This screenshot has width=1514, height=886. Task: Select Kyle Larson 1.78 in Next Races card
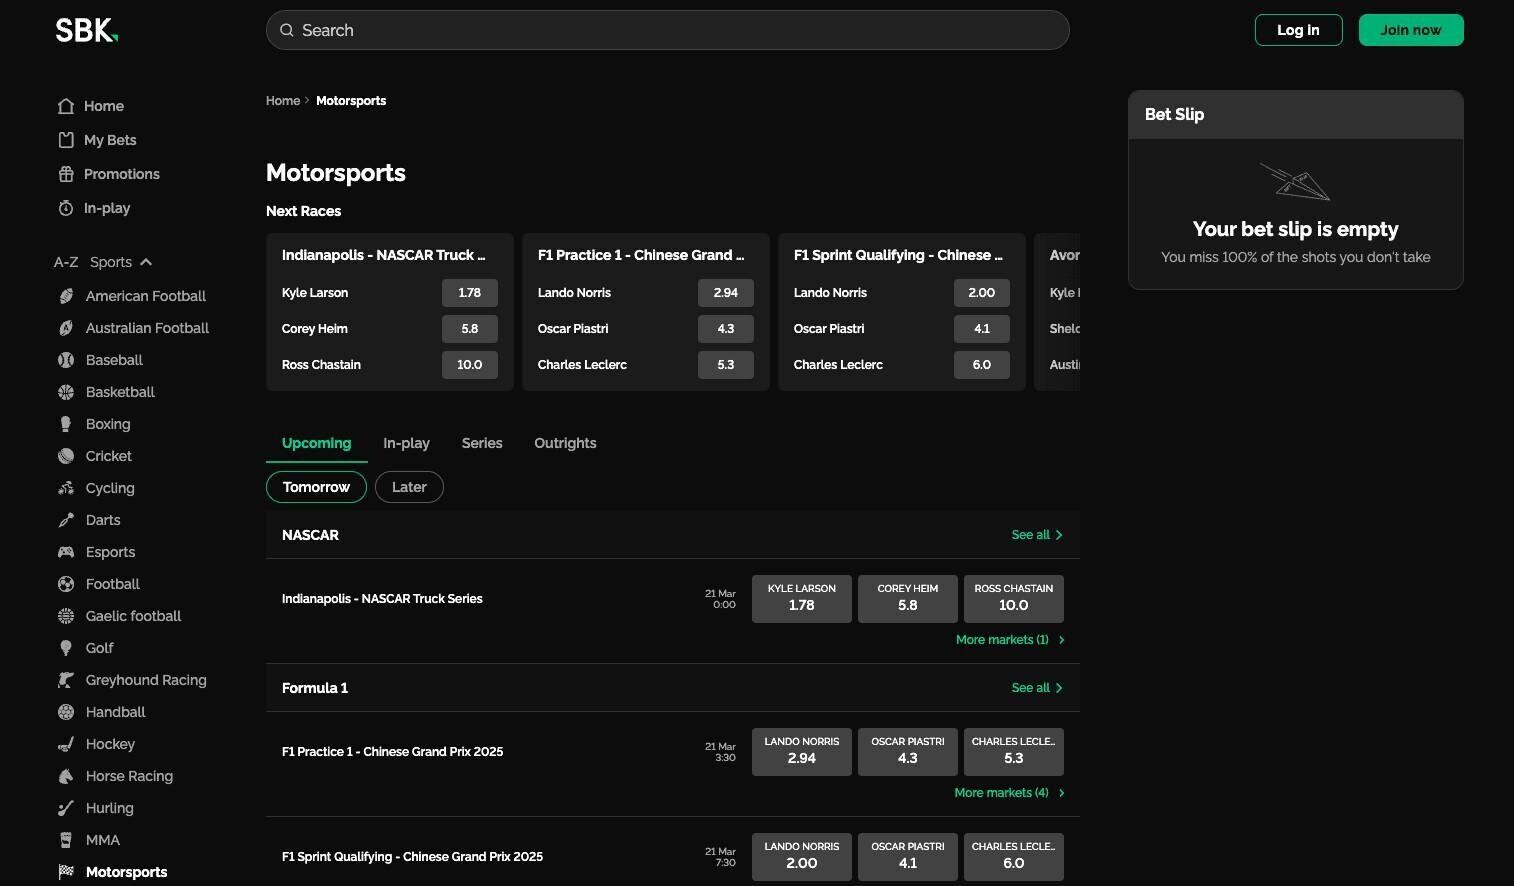pos(470,293)
